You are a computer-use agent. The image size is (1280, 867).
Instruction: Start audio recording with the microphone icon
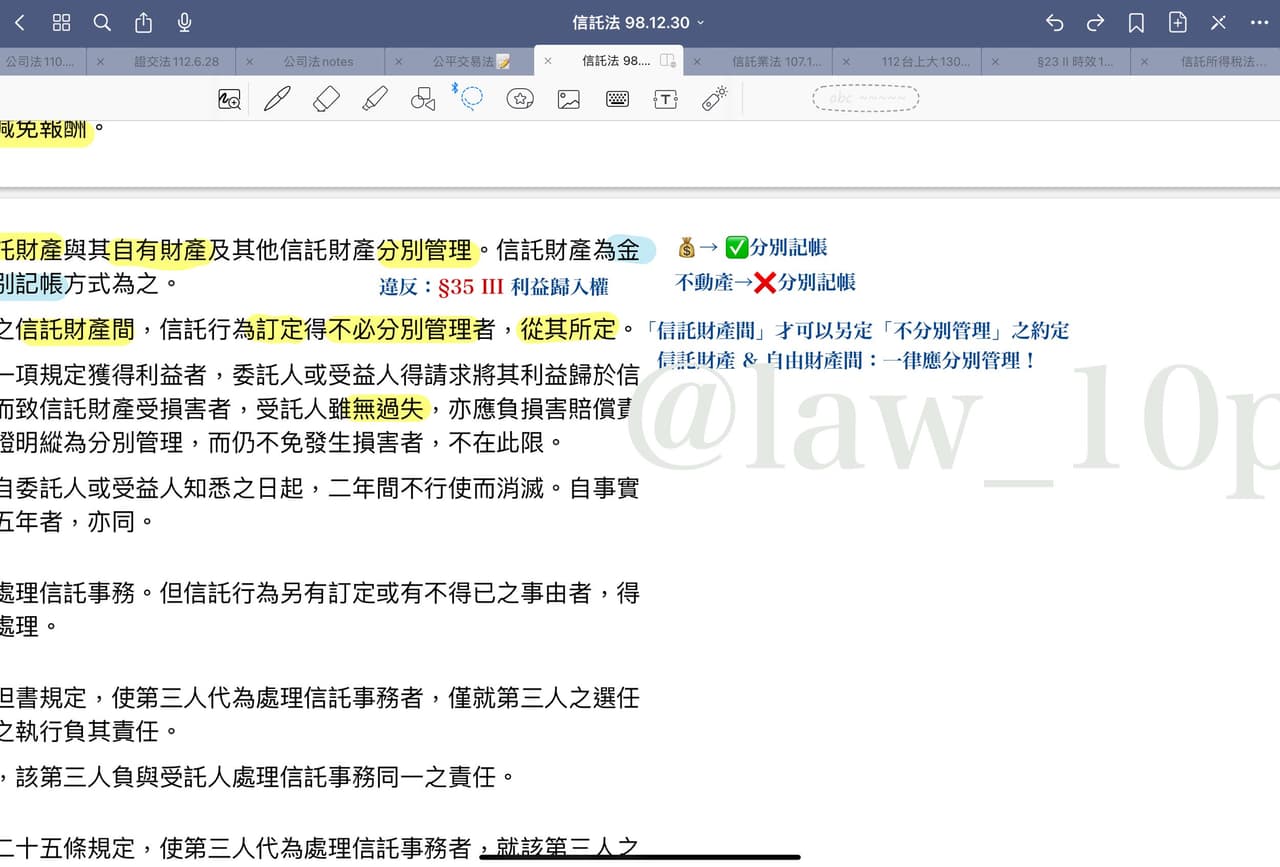[x=184, y=22]
